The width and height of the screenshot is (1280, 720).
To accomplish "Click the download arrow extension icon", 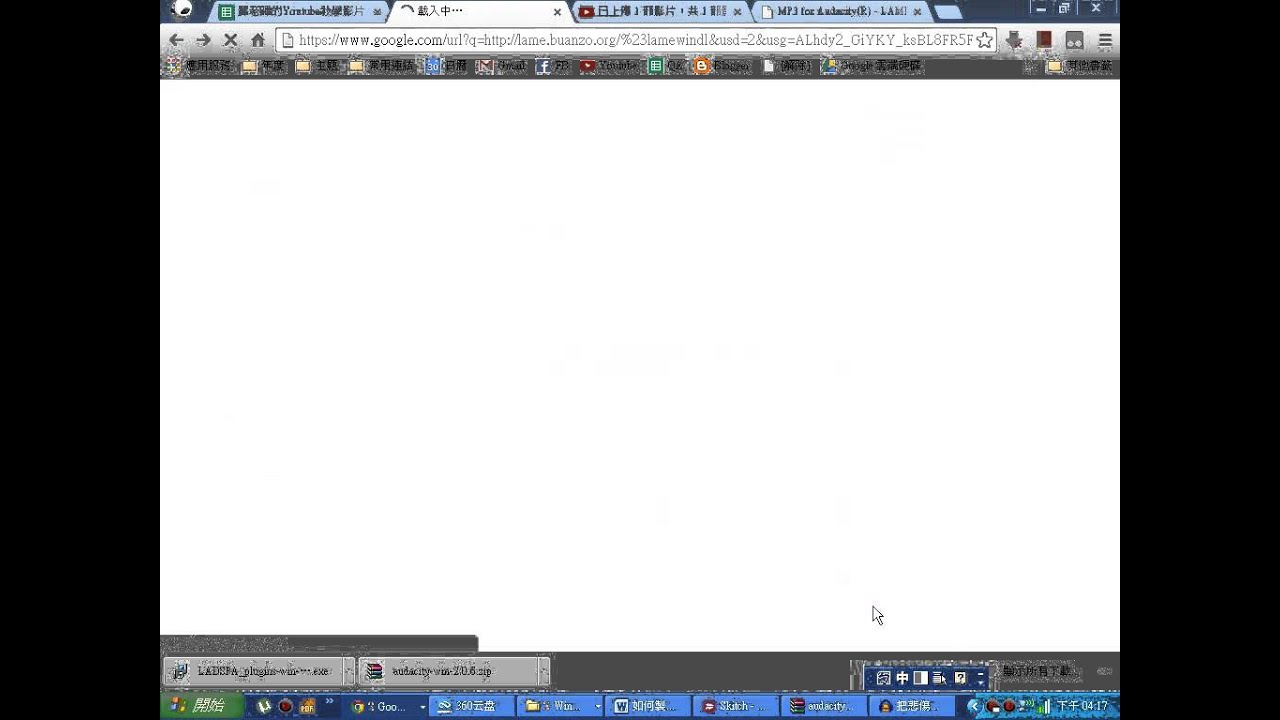I will tap(1014, 40).
